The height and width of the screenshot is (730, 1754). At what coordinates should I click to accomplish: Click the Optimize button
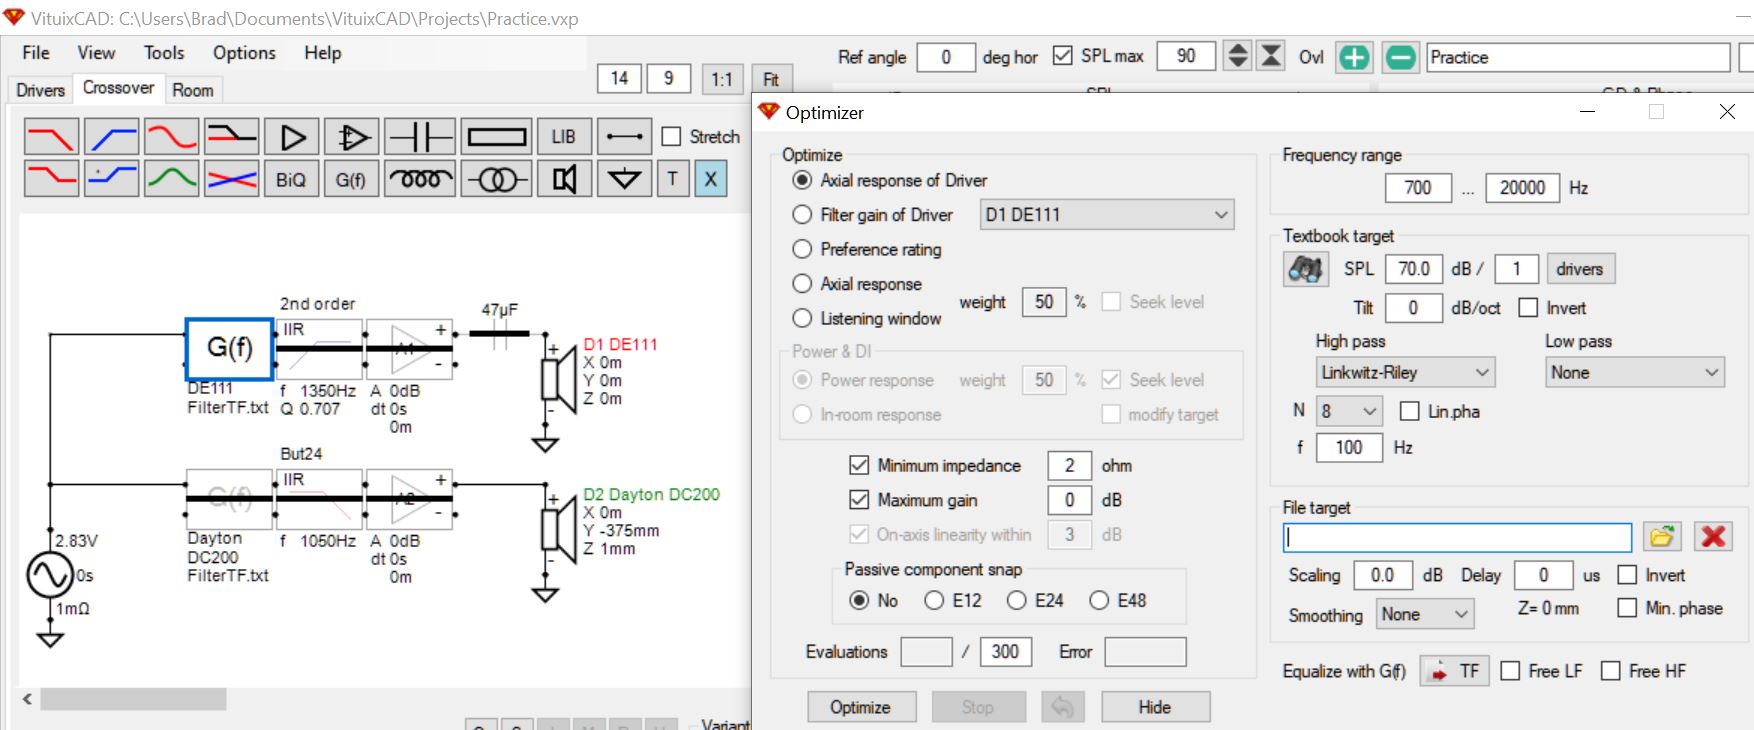click(x=862, y=707)
